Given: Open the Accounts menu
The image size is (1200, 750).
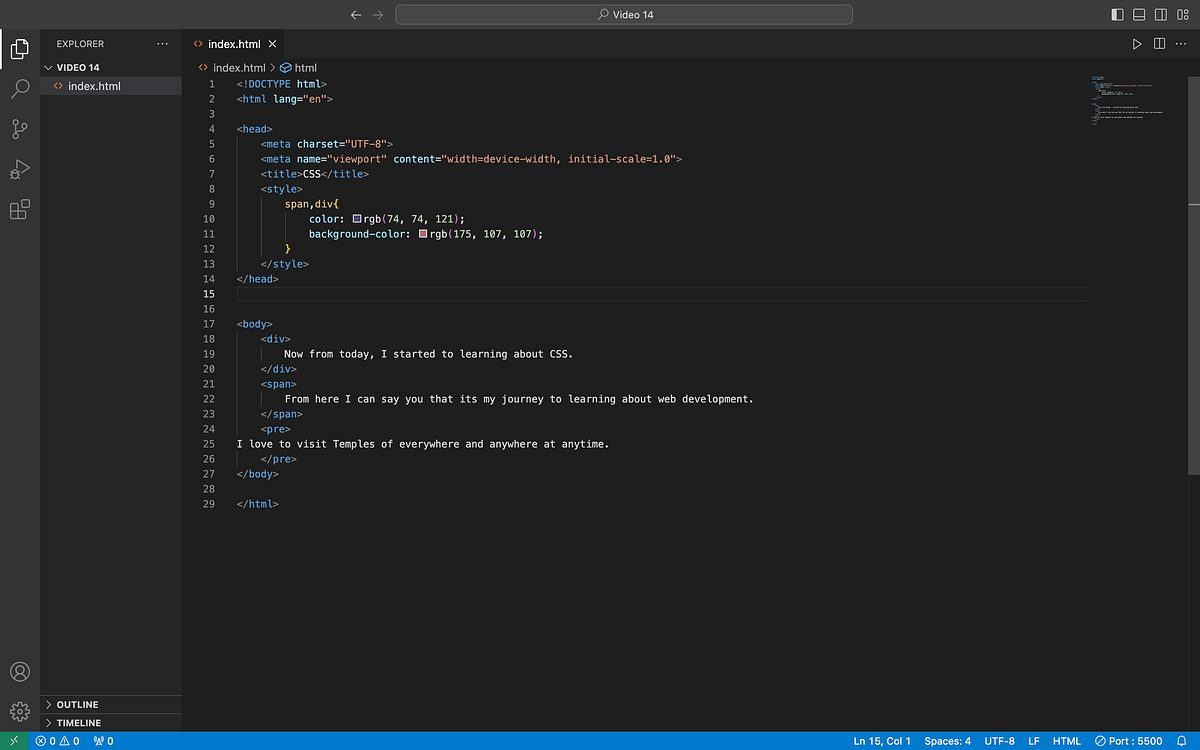Looking at the screenshot, I should click(19, 672).
